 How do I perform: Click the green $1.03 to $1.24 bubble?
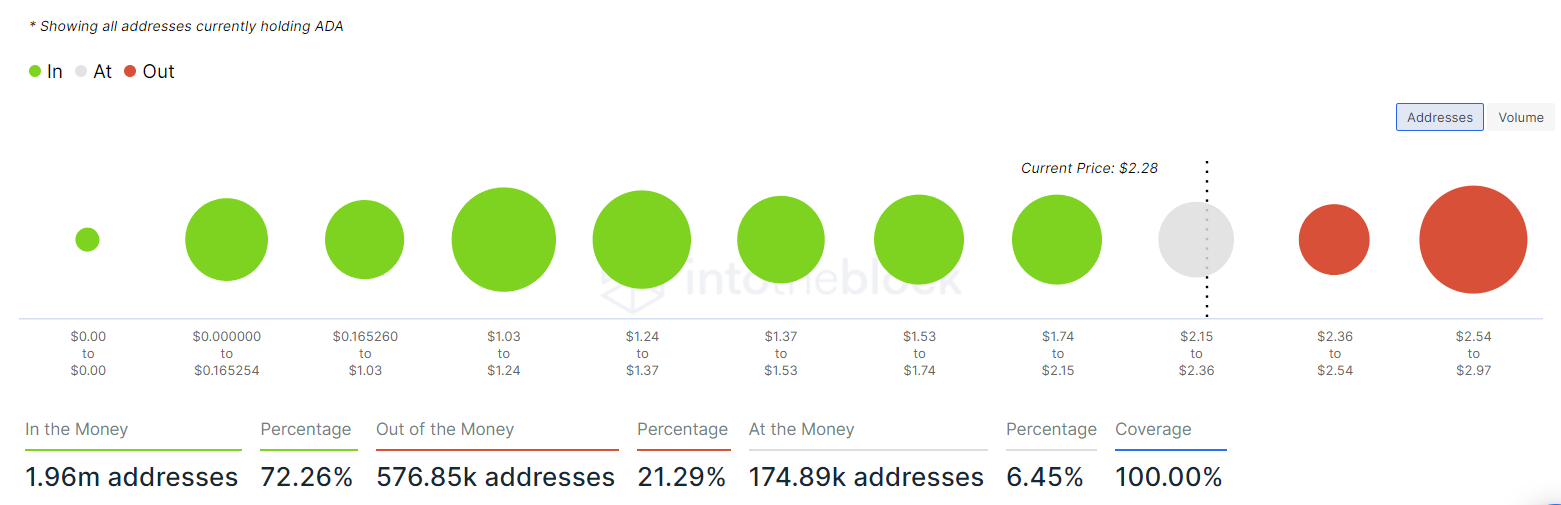(503, 240)
